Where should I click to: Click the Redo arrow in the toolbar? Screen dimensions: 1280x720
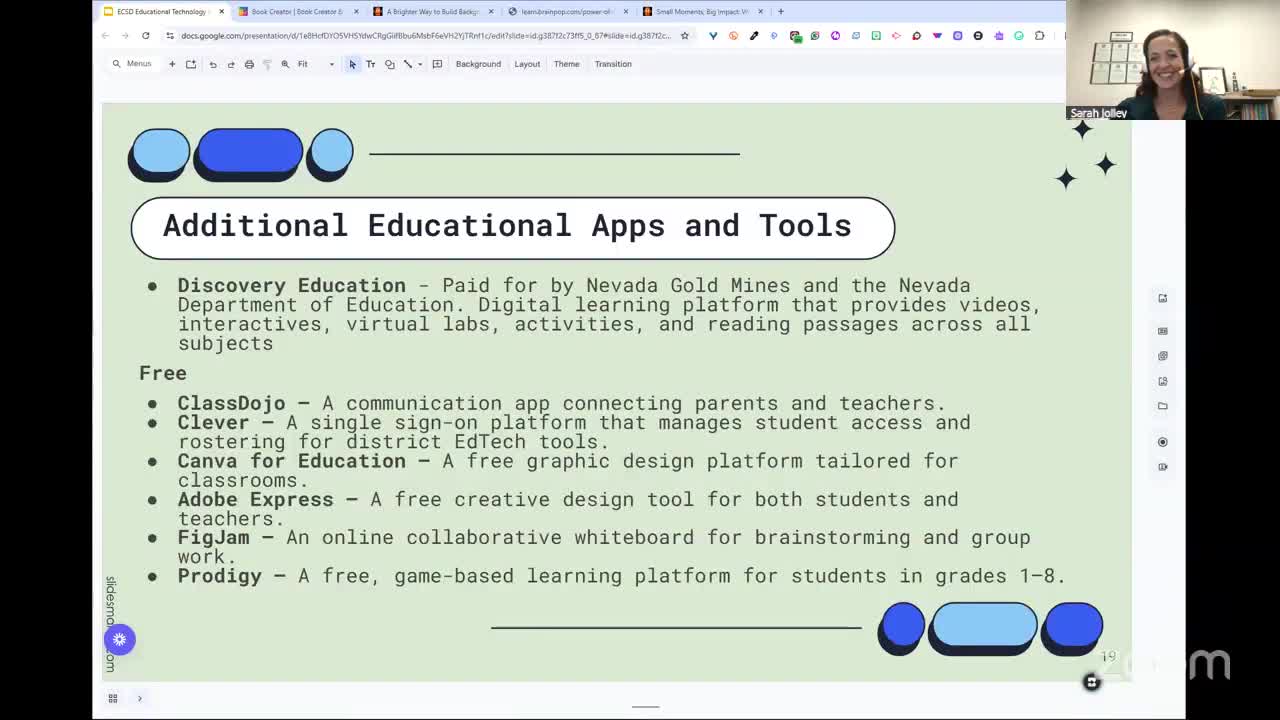tap(231, 64)
